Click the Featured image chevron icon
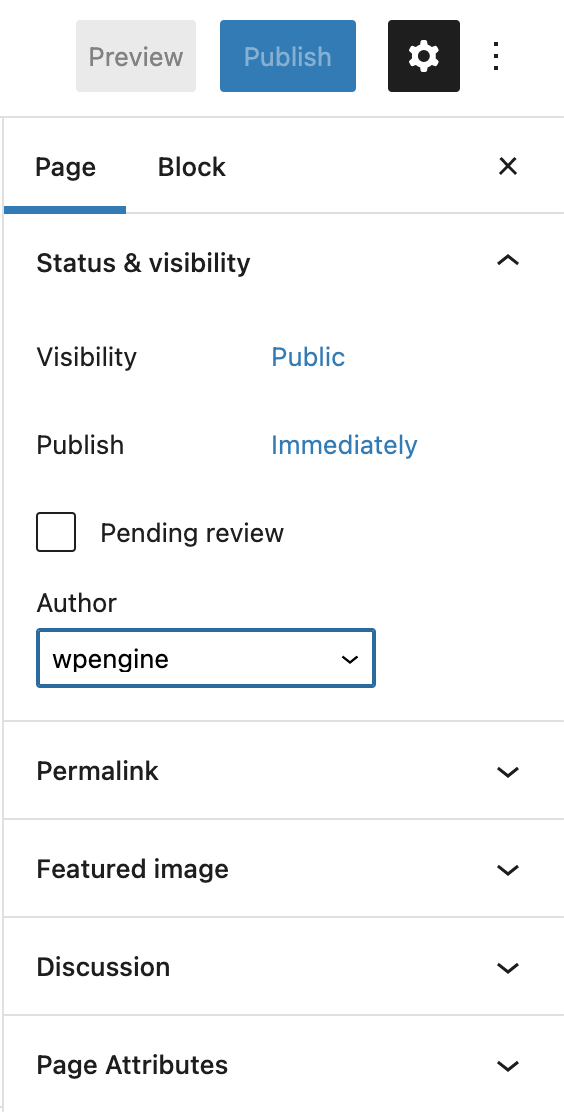Viewport: 564px width, 1112px height. (x=508, y=869)
